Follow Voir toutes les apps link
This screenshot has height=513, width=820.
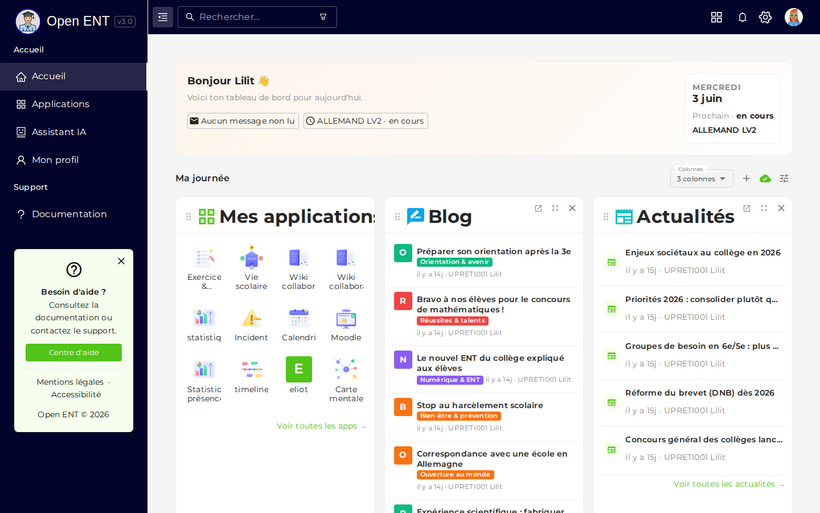pos(322,426)
